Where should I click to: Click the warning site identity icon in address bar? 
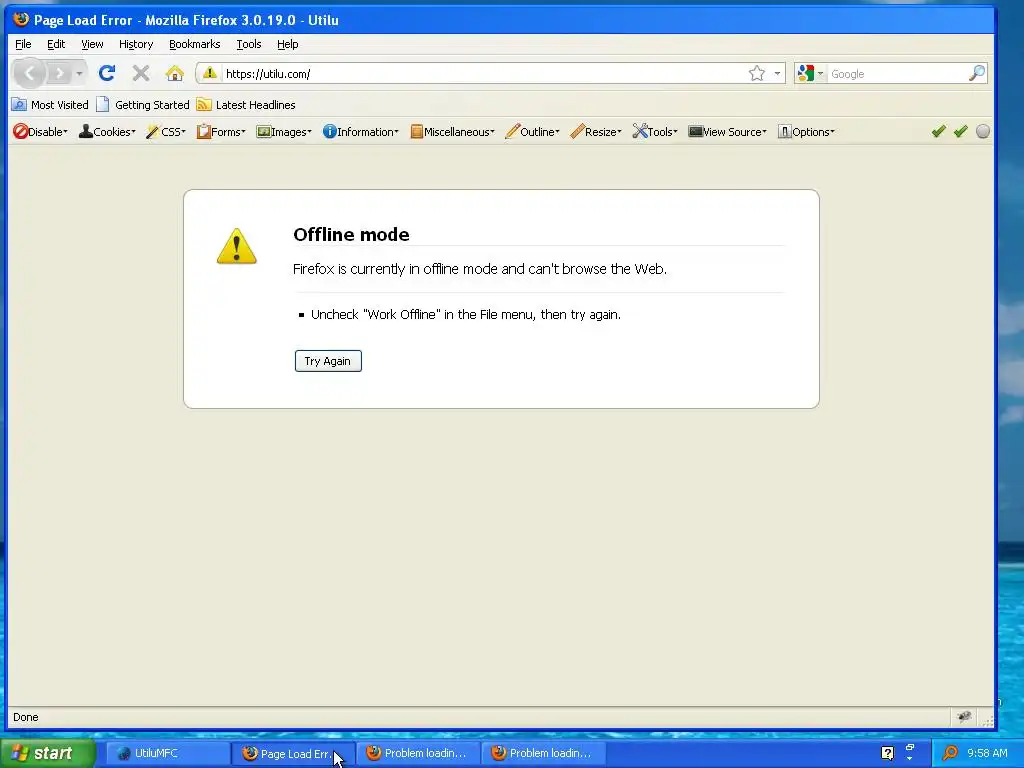(x=210, y=73)
